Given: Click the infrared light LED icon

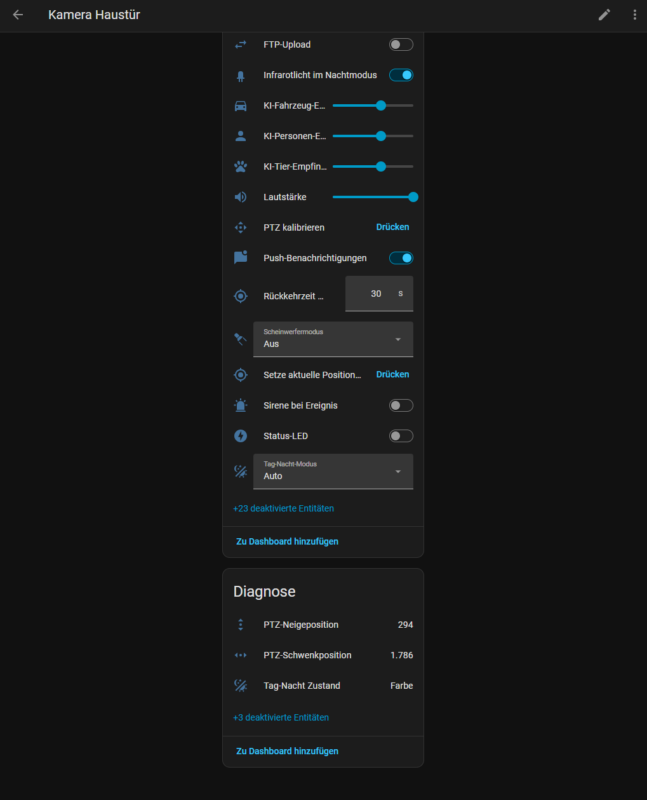Looking at the screenshot, I should pyautogui.click(x=240, y=76).
